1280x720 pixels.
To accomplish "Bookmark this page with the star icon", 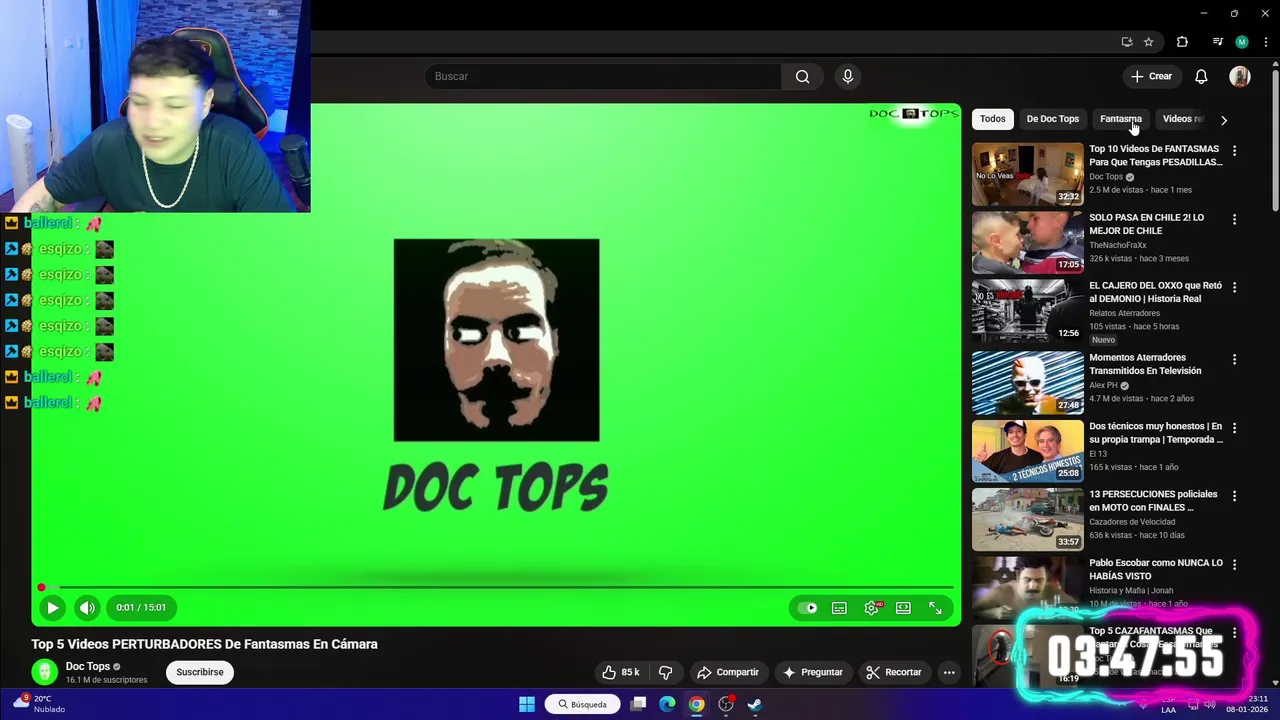I will pyautogui.click(x=1149, y=42).
